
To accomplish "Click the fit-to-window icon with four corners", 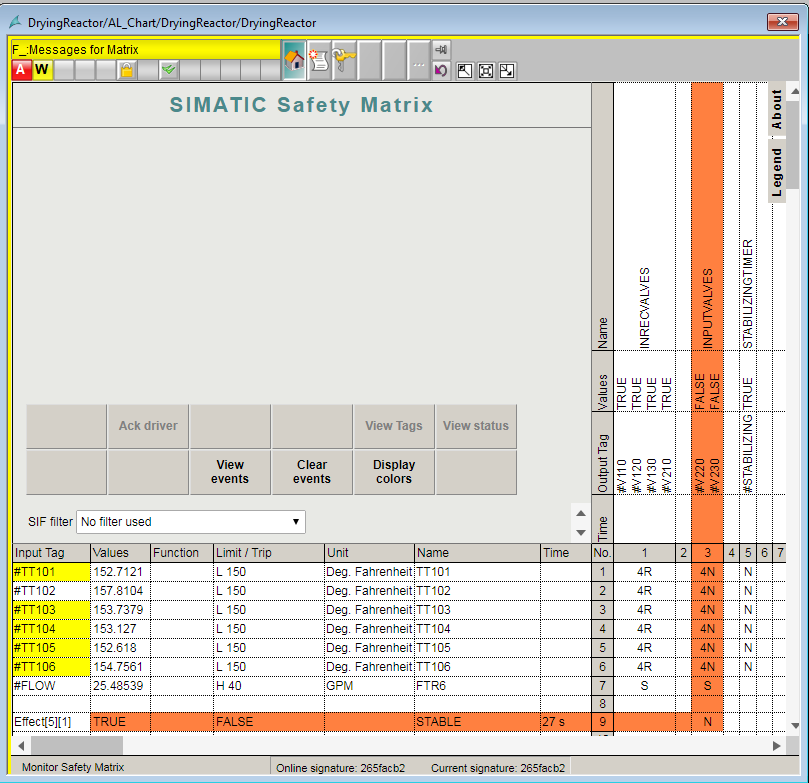I will pyautogui.click(x=486, y=71).
